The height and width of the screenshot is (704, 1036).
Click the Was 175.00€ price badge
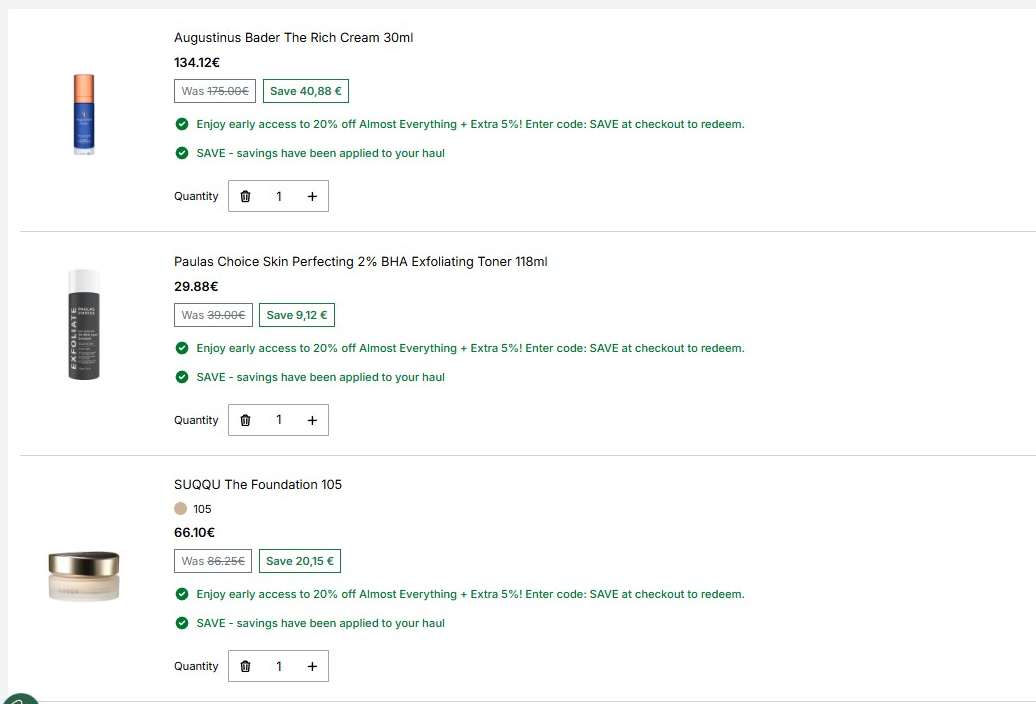click(x=215, y=91)
